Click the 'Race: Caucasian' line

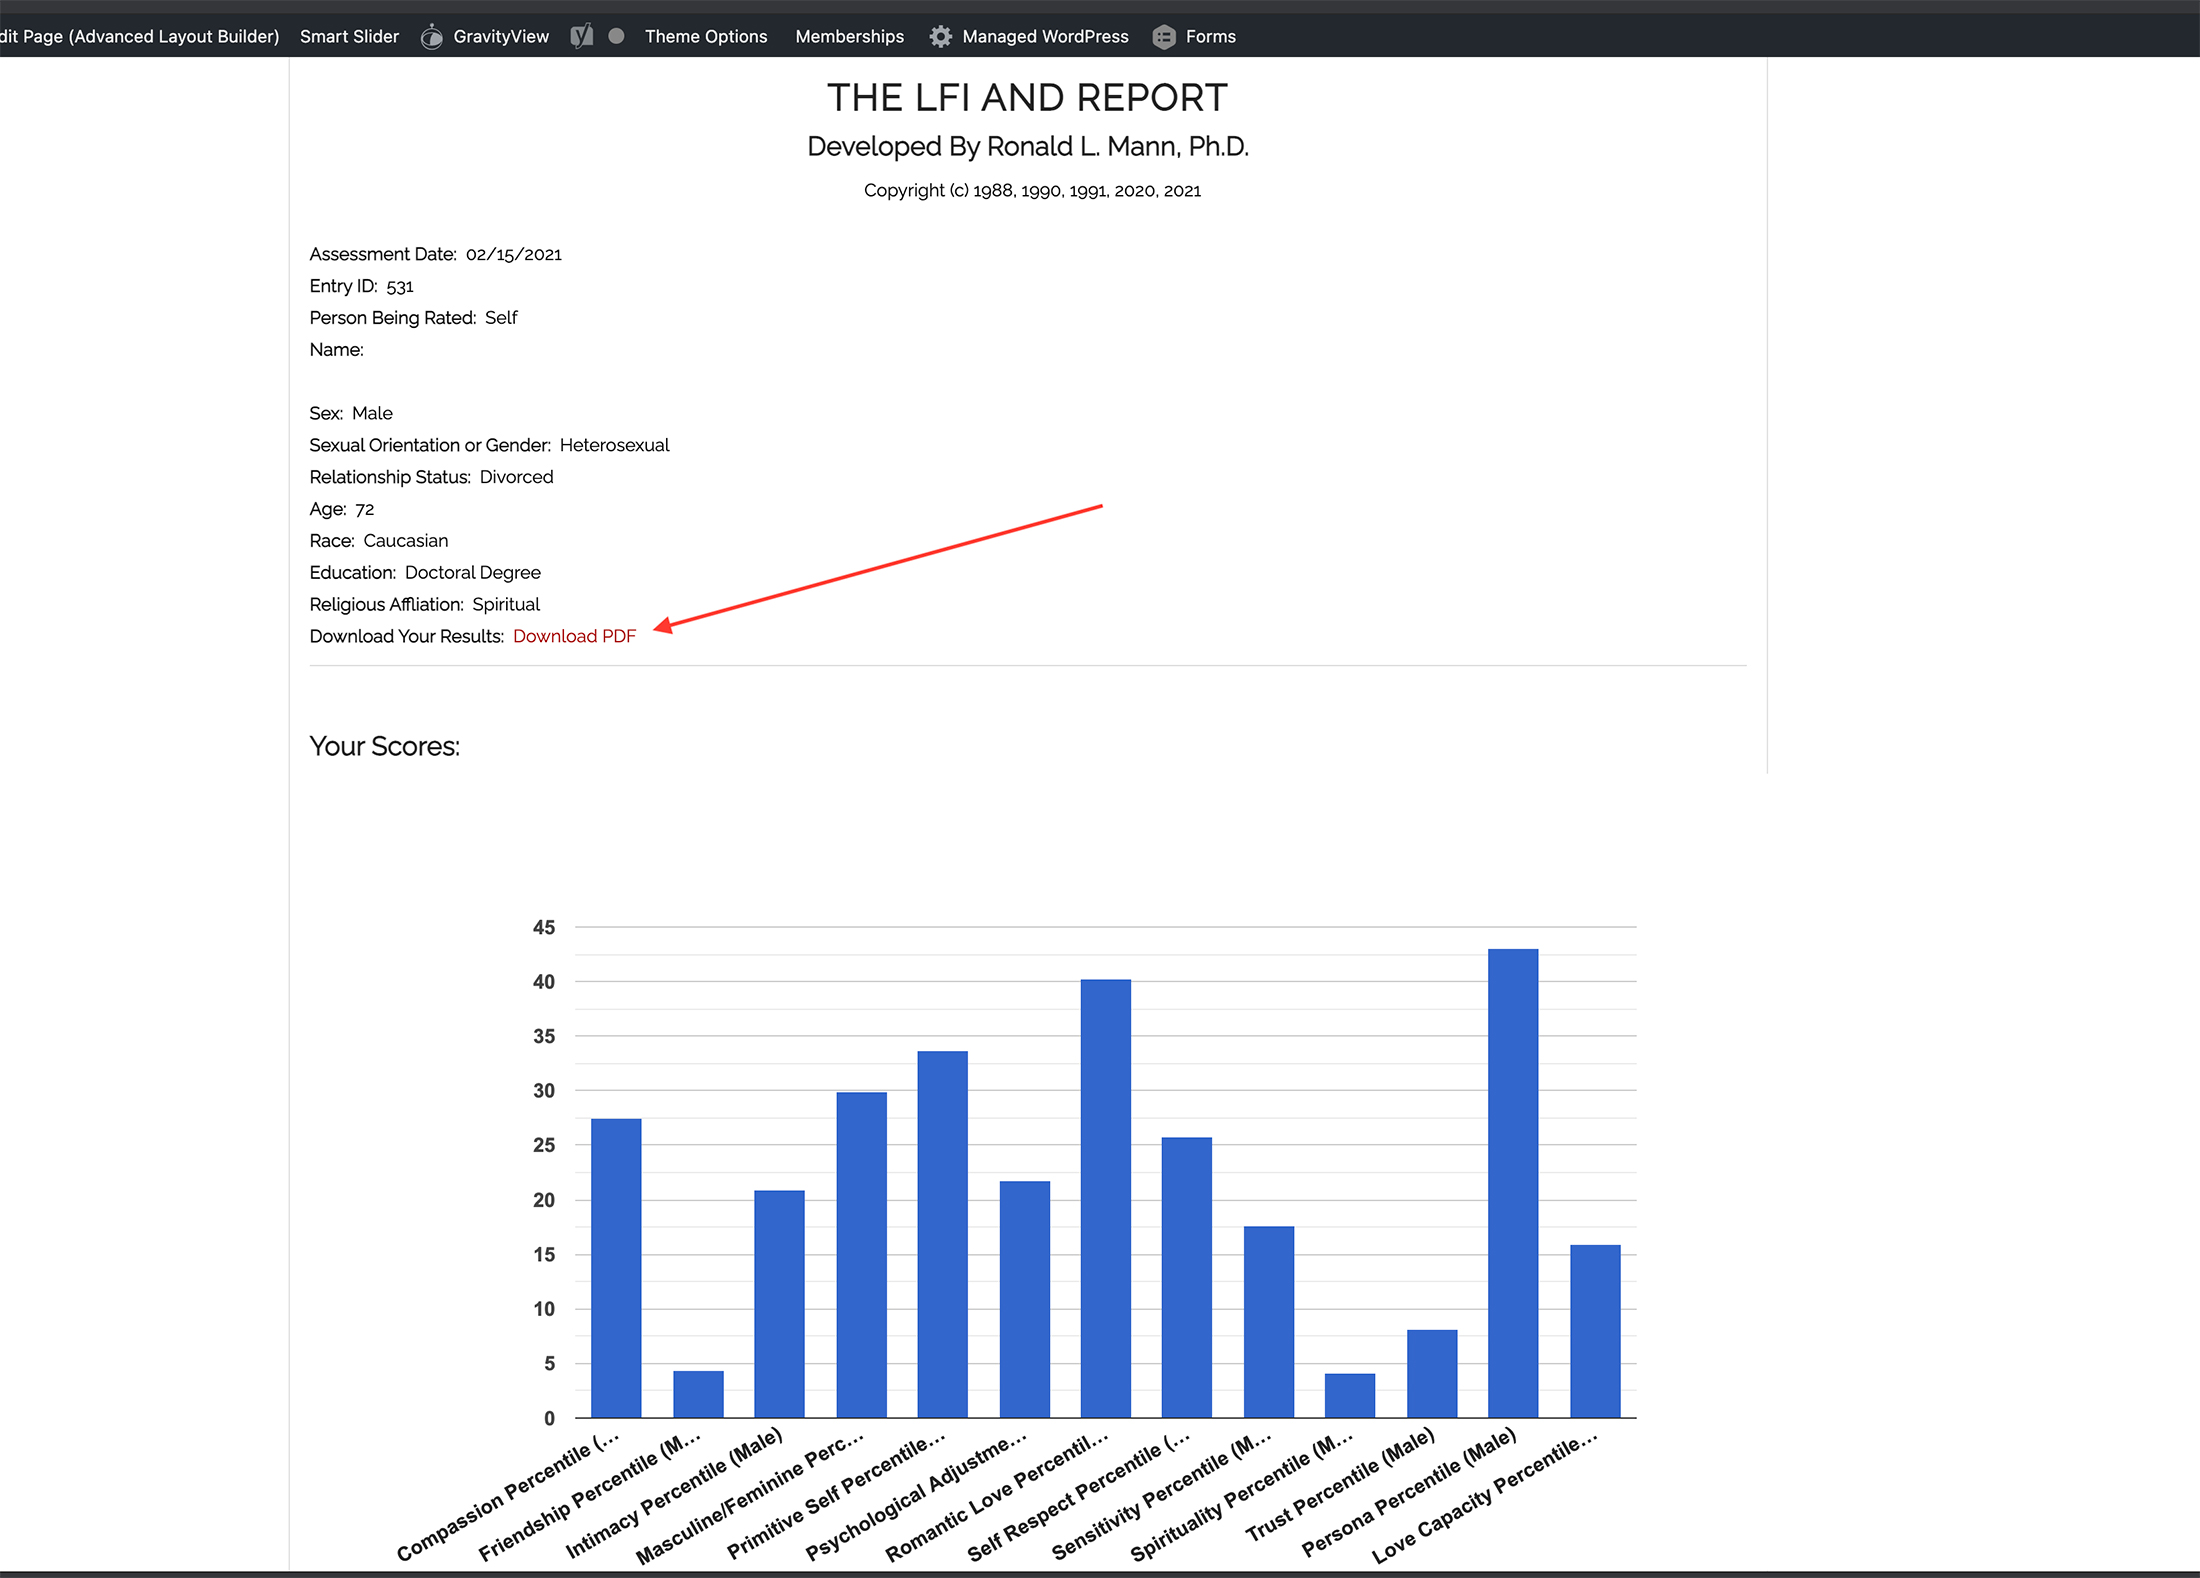click(x=379, y=541)
